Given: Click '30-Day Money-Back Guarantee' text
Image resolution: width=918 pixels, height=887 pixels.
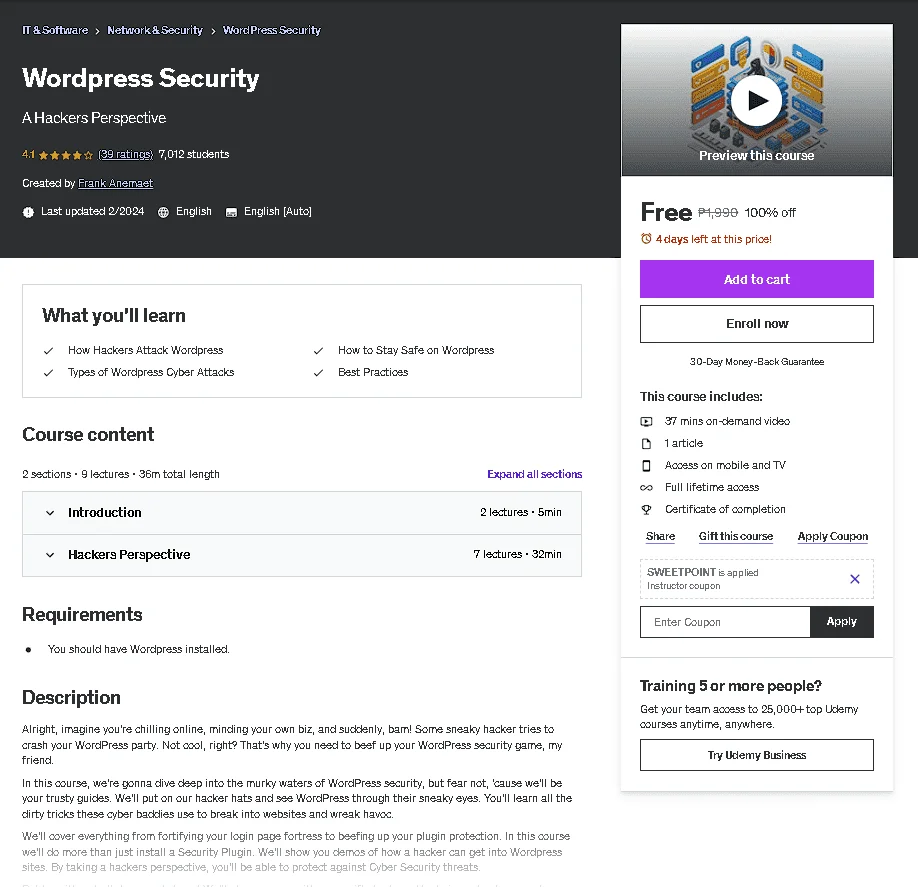Looking at the screenshot, I should point(756,362).
